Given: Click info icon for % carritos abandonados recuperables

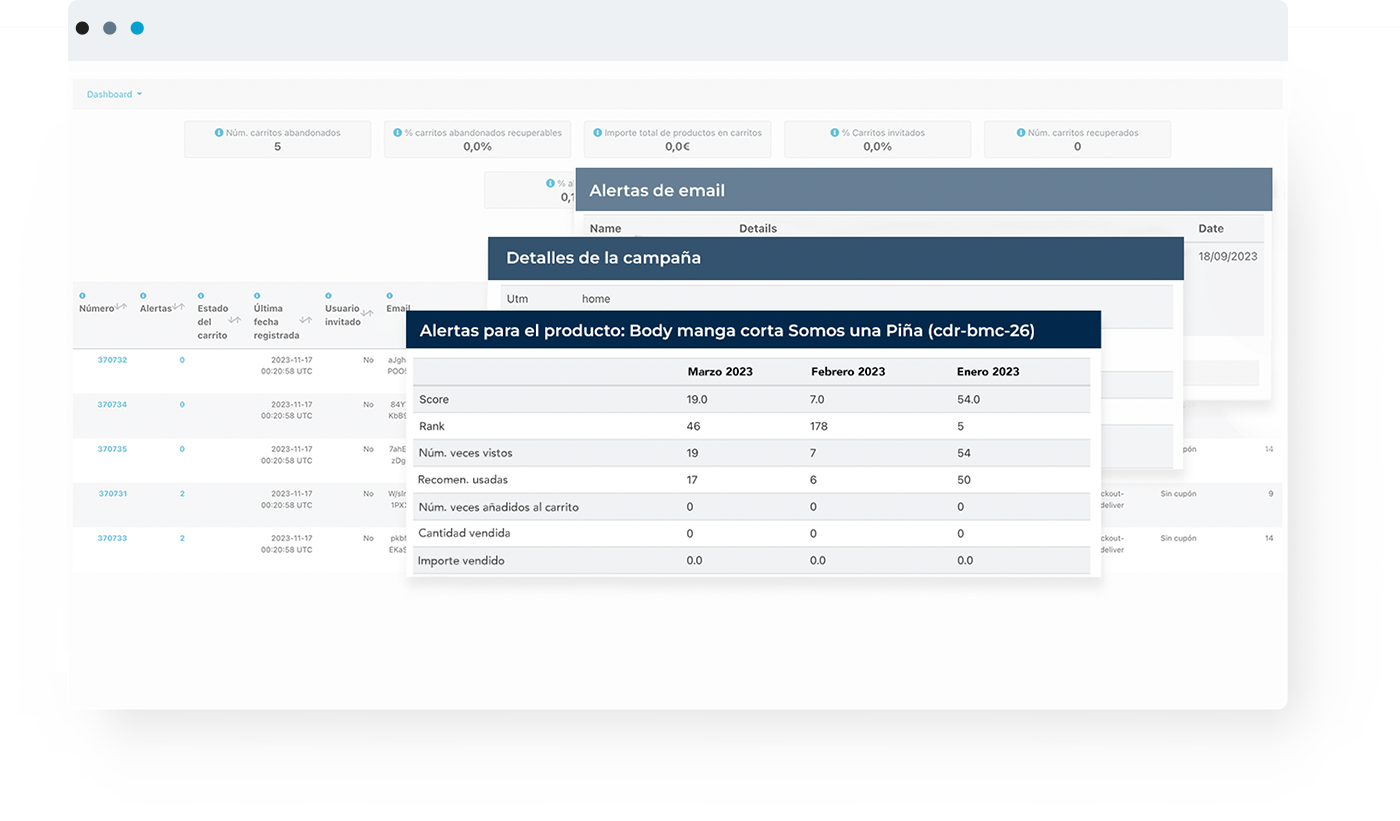Looking at the screenshot, I should (x=397, y=132).
